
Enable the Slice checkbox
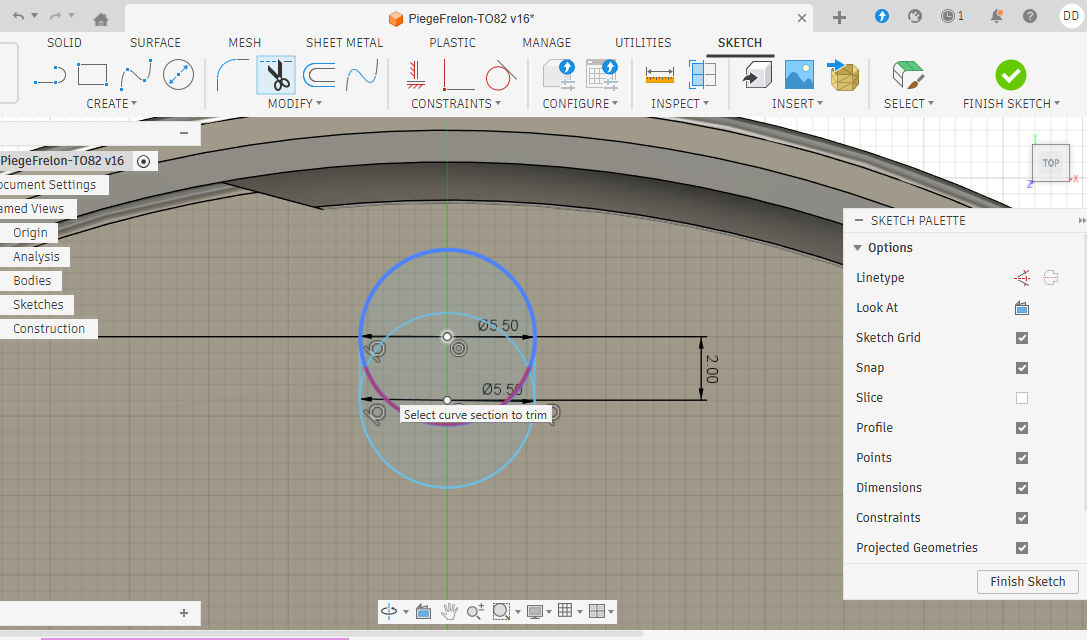1022,398
